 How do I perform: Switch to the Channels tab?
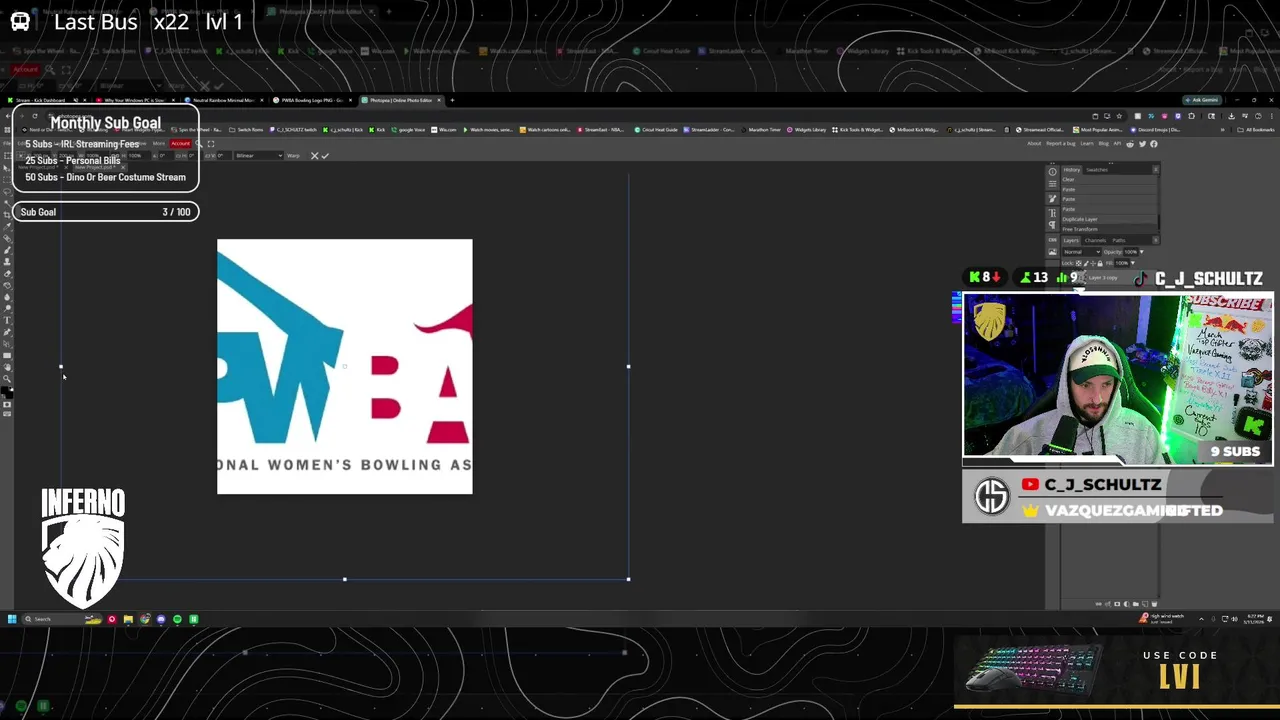pyautogui.click(x=1095, y=240)
